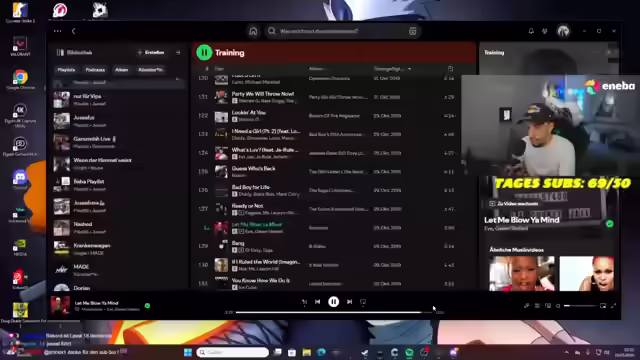640x360 pixels.
Task: Mute via the volume speaker icon
Action: (x=558, y=306)
